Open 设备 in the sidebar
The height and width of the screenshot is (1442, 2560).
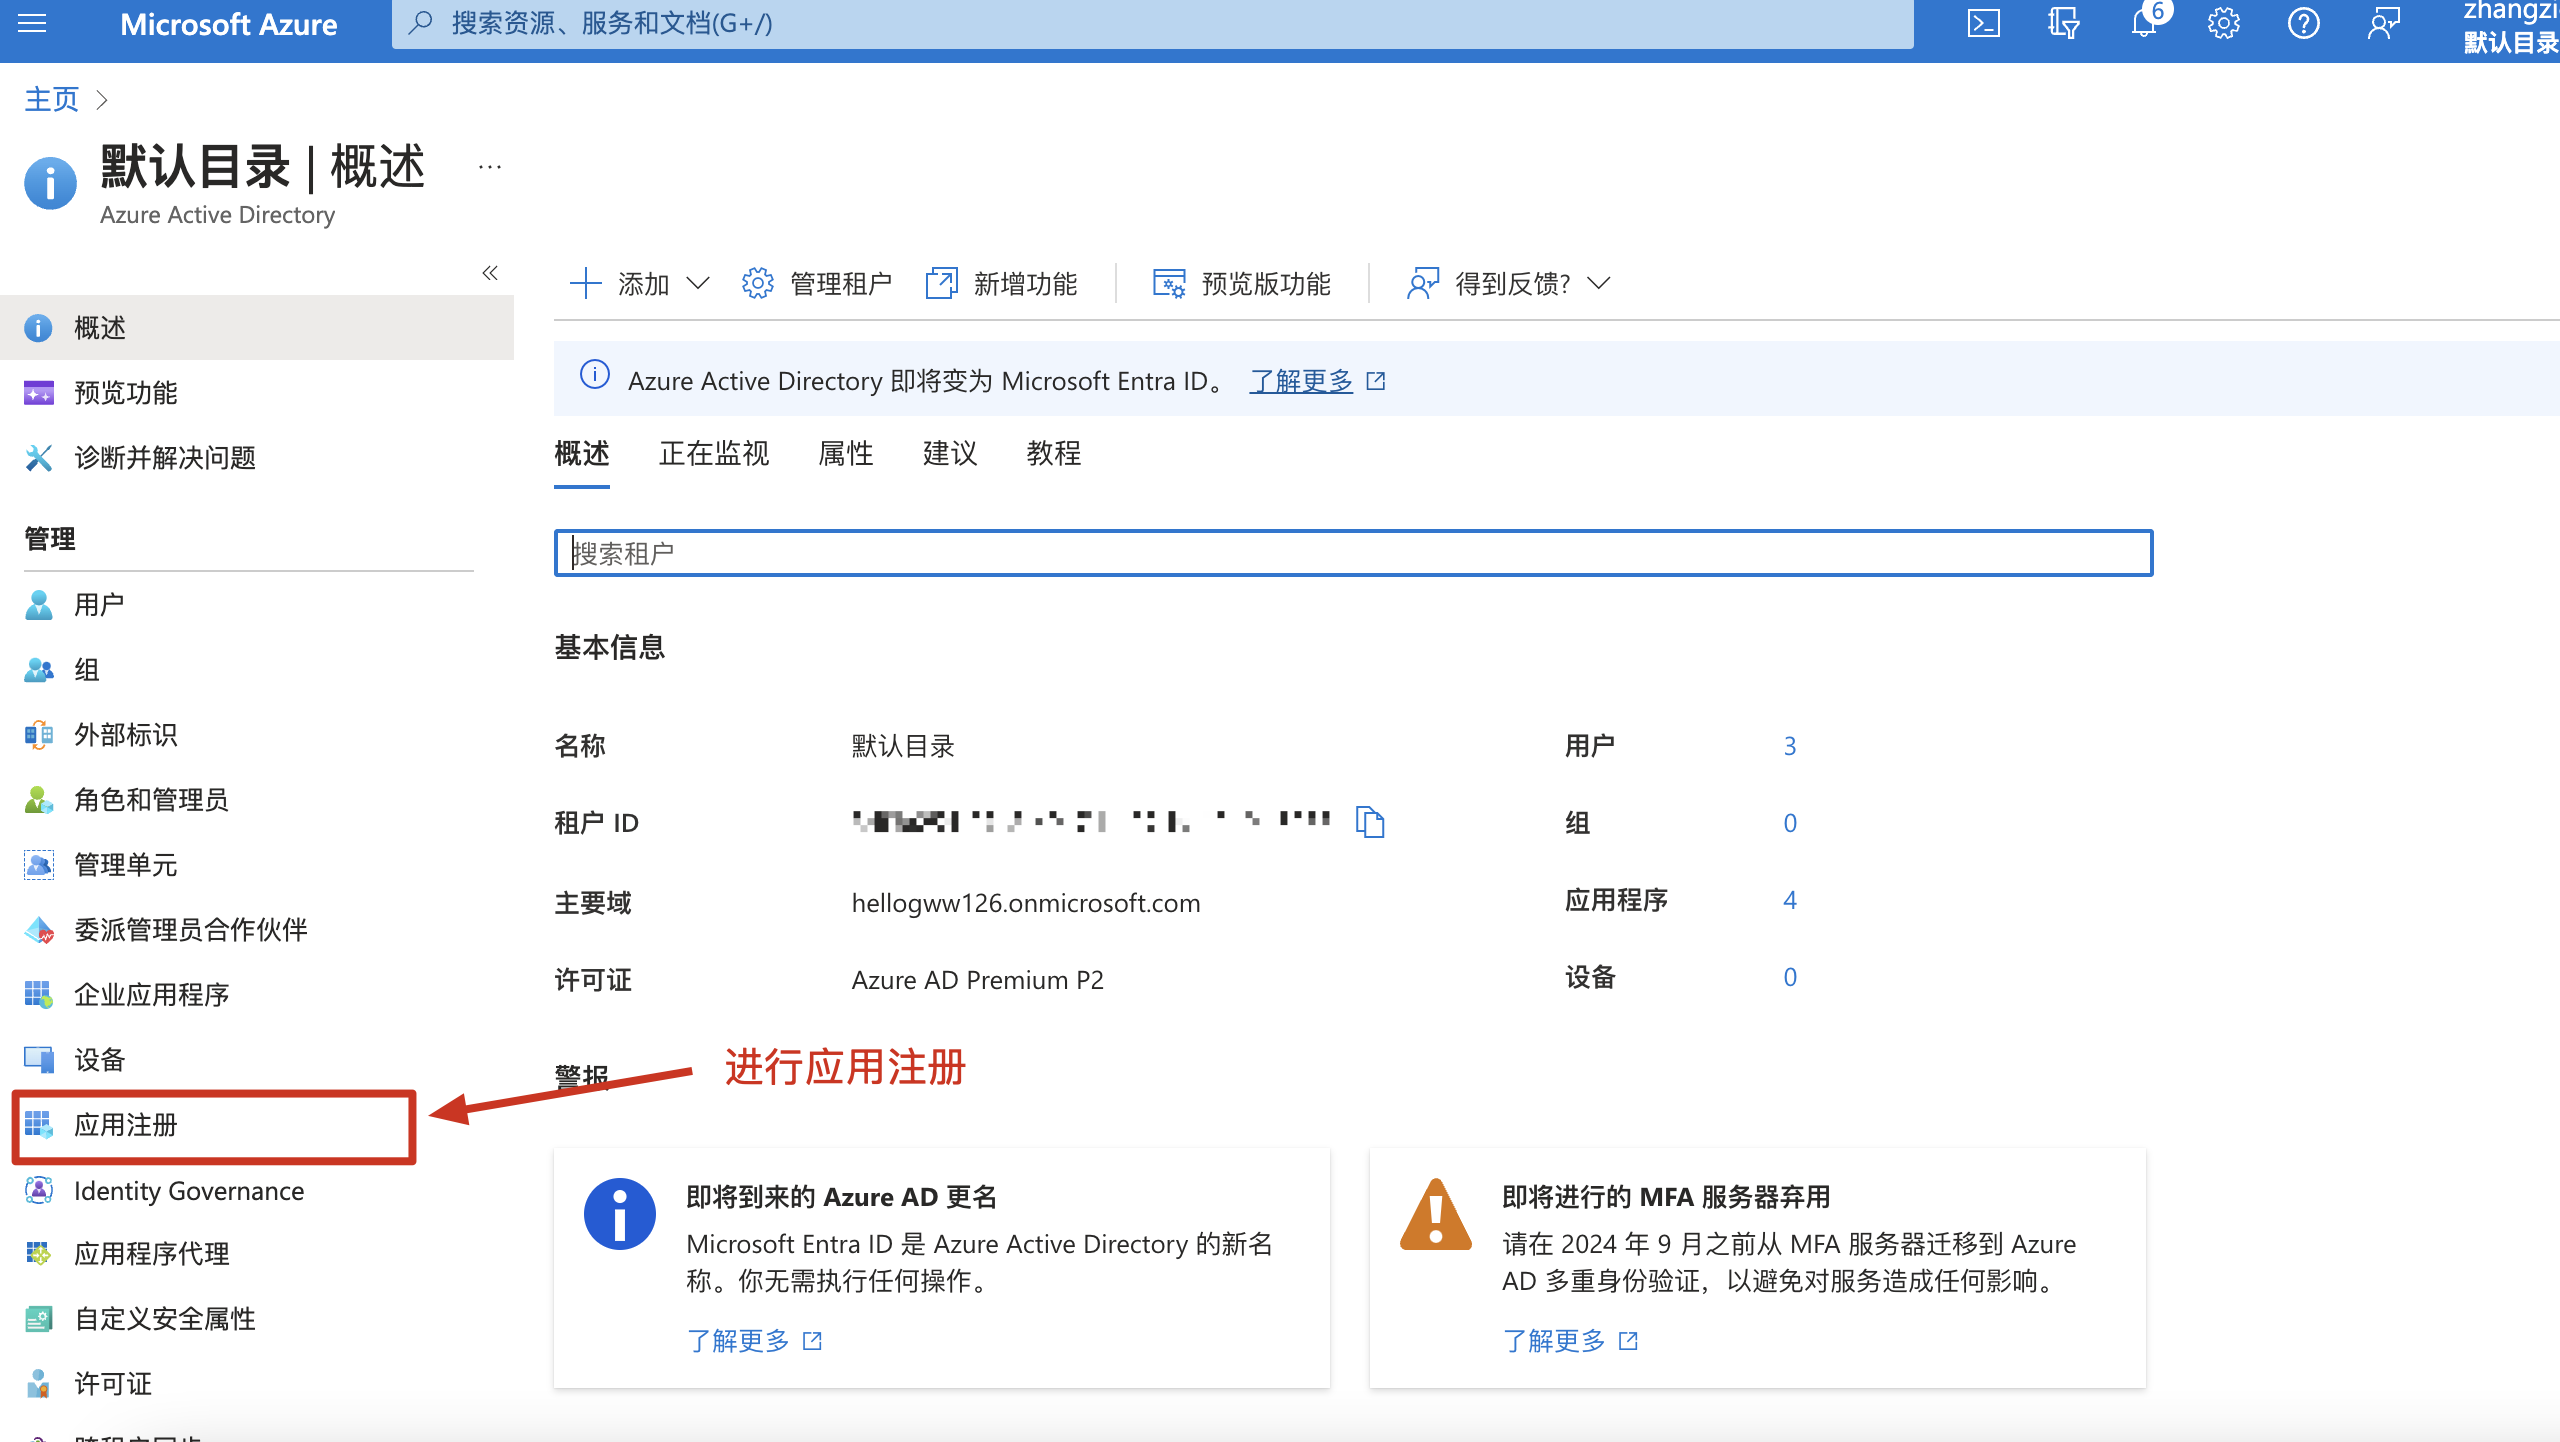coord(257,1060)
